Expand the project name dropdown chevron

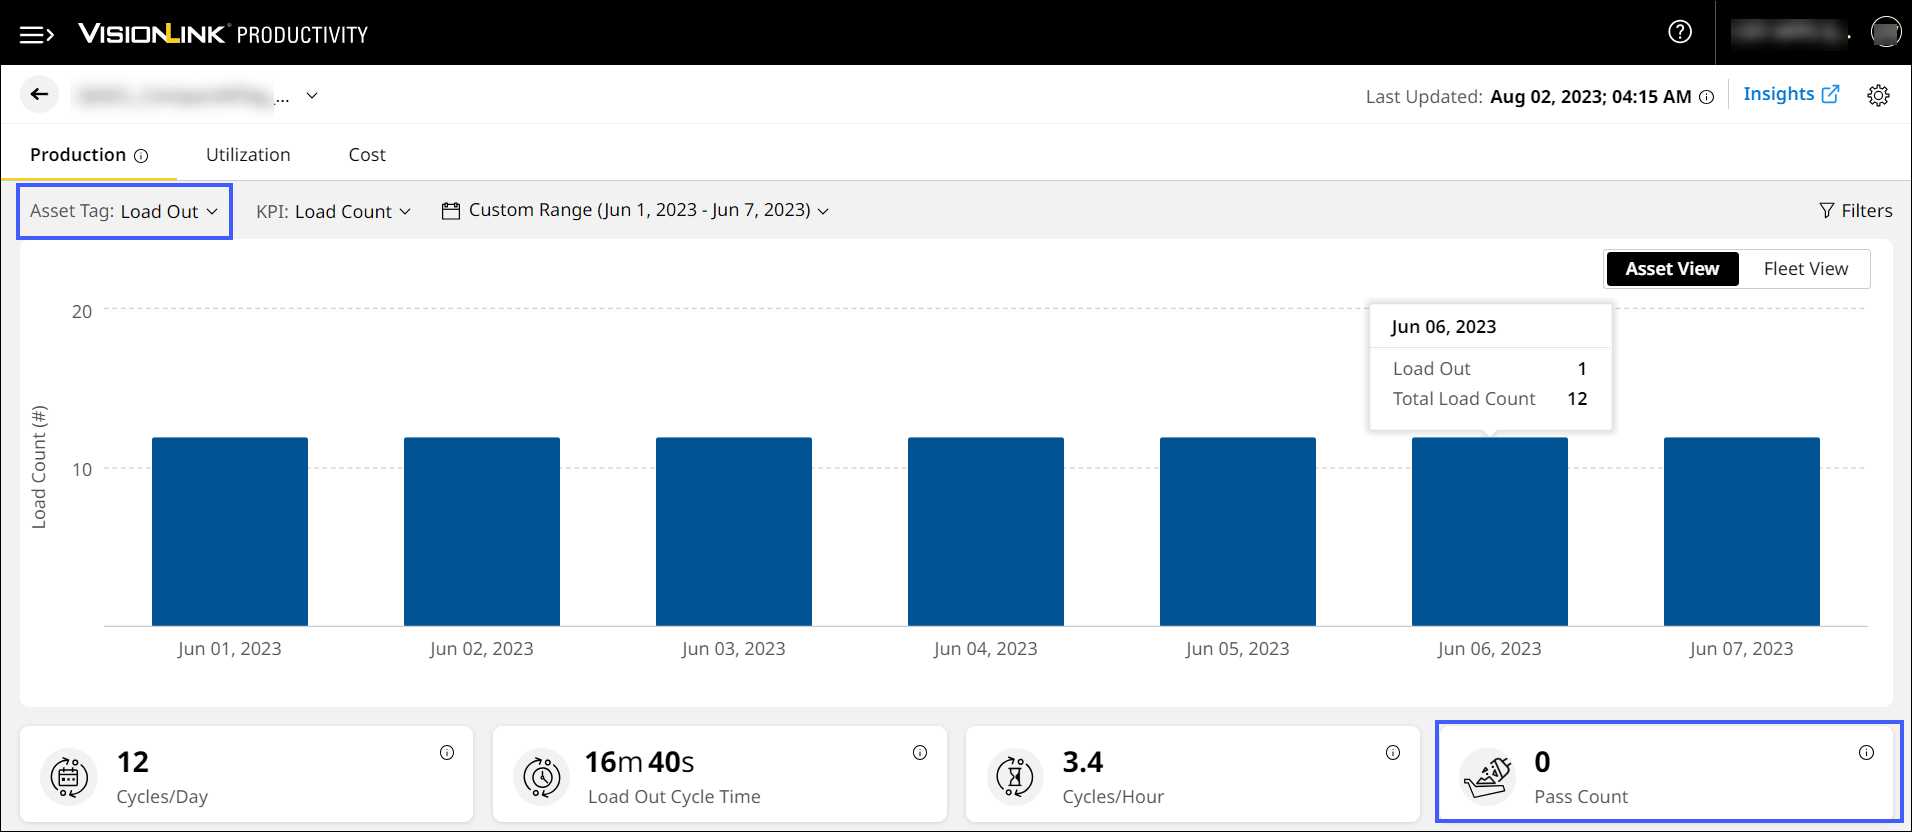click(x=312, y=95)
